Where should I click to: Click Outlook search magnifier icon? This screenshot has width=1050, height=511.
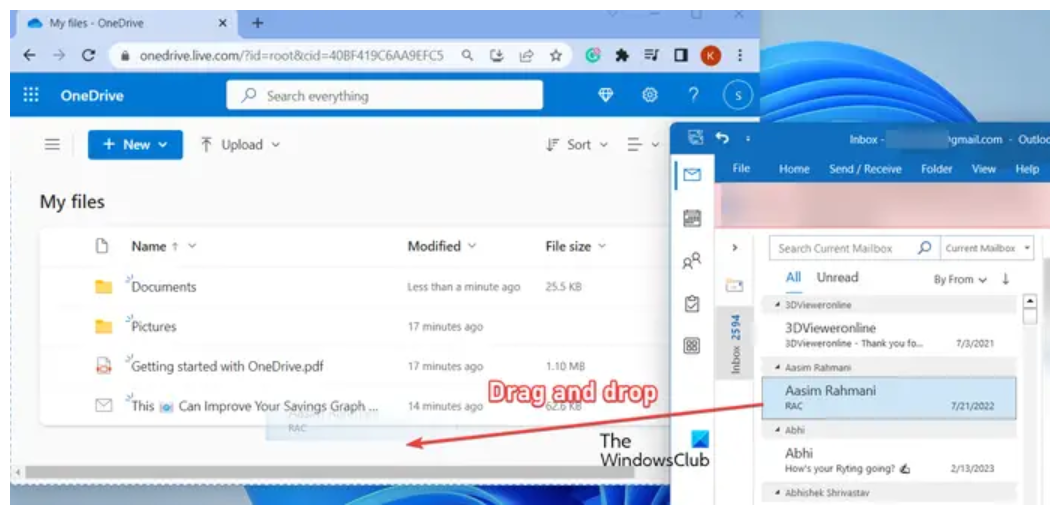[x=924, y=248]
